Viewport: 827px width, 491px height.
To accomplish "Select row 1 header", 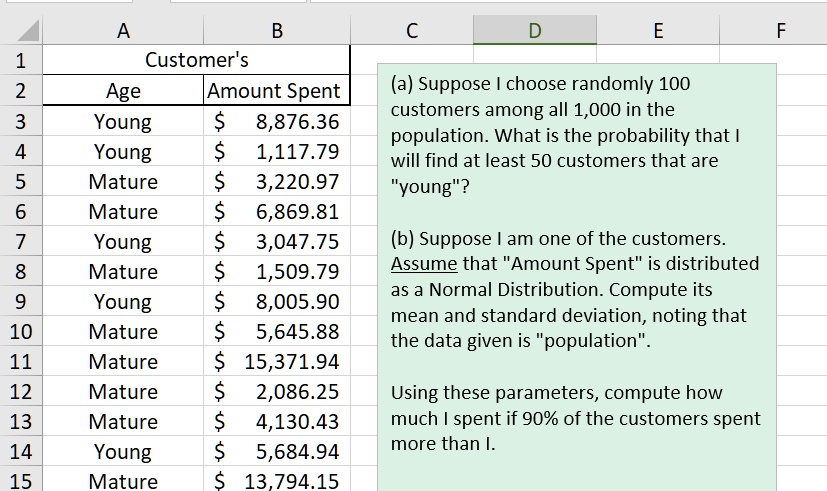I will tap(22, 60).
